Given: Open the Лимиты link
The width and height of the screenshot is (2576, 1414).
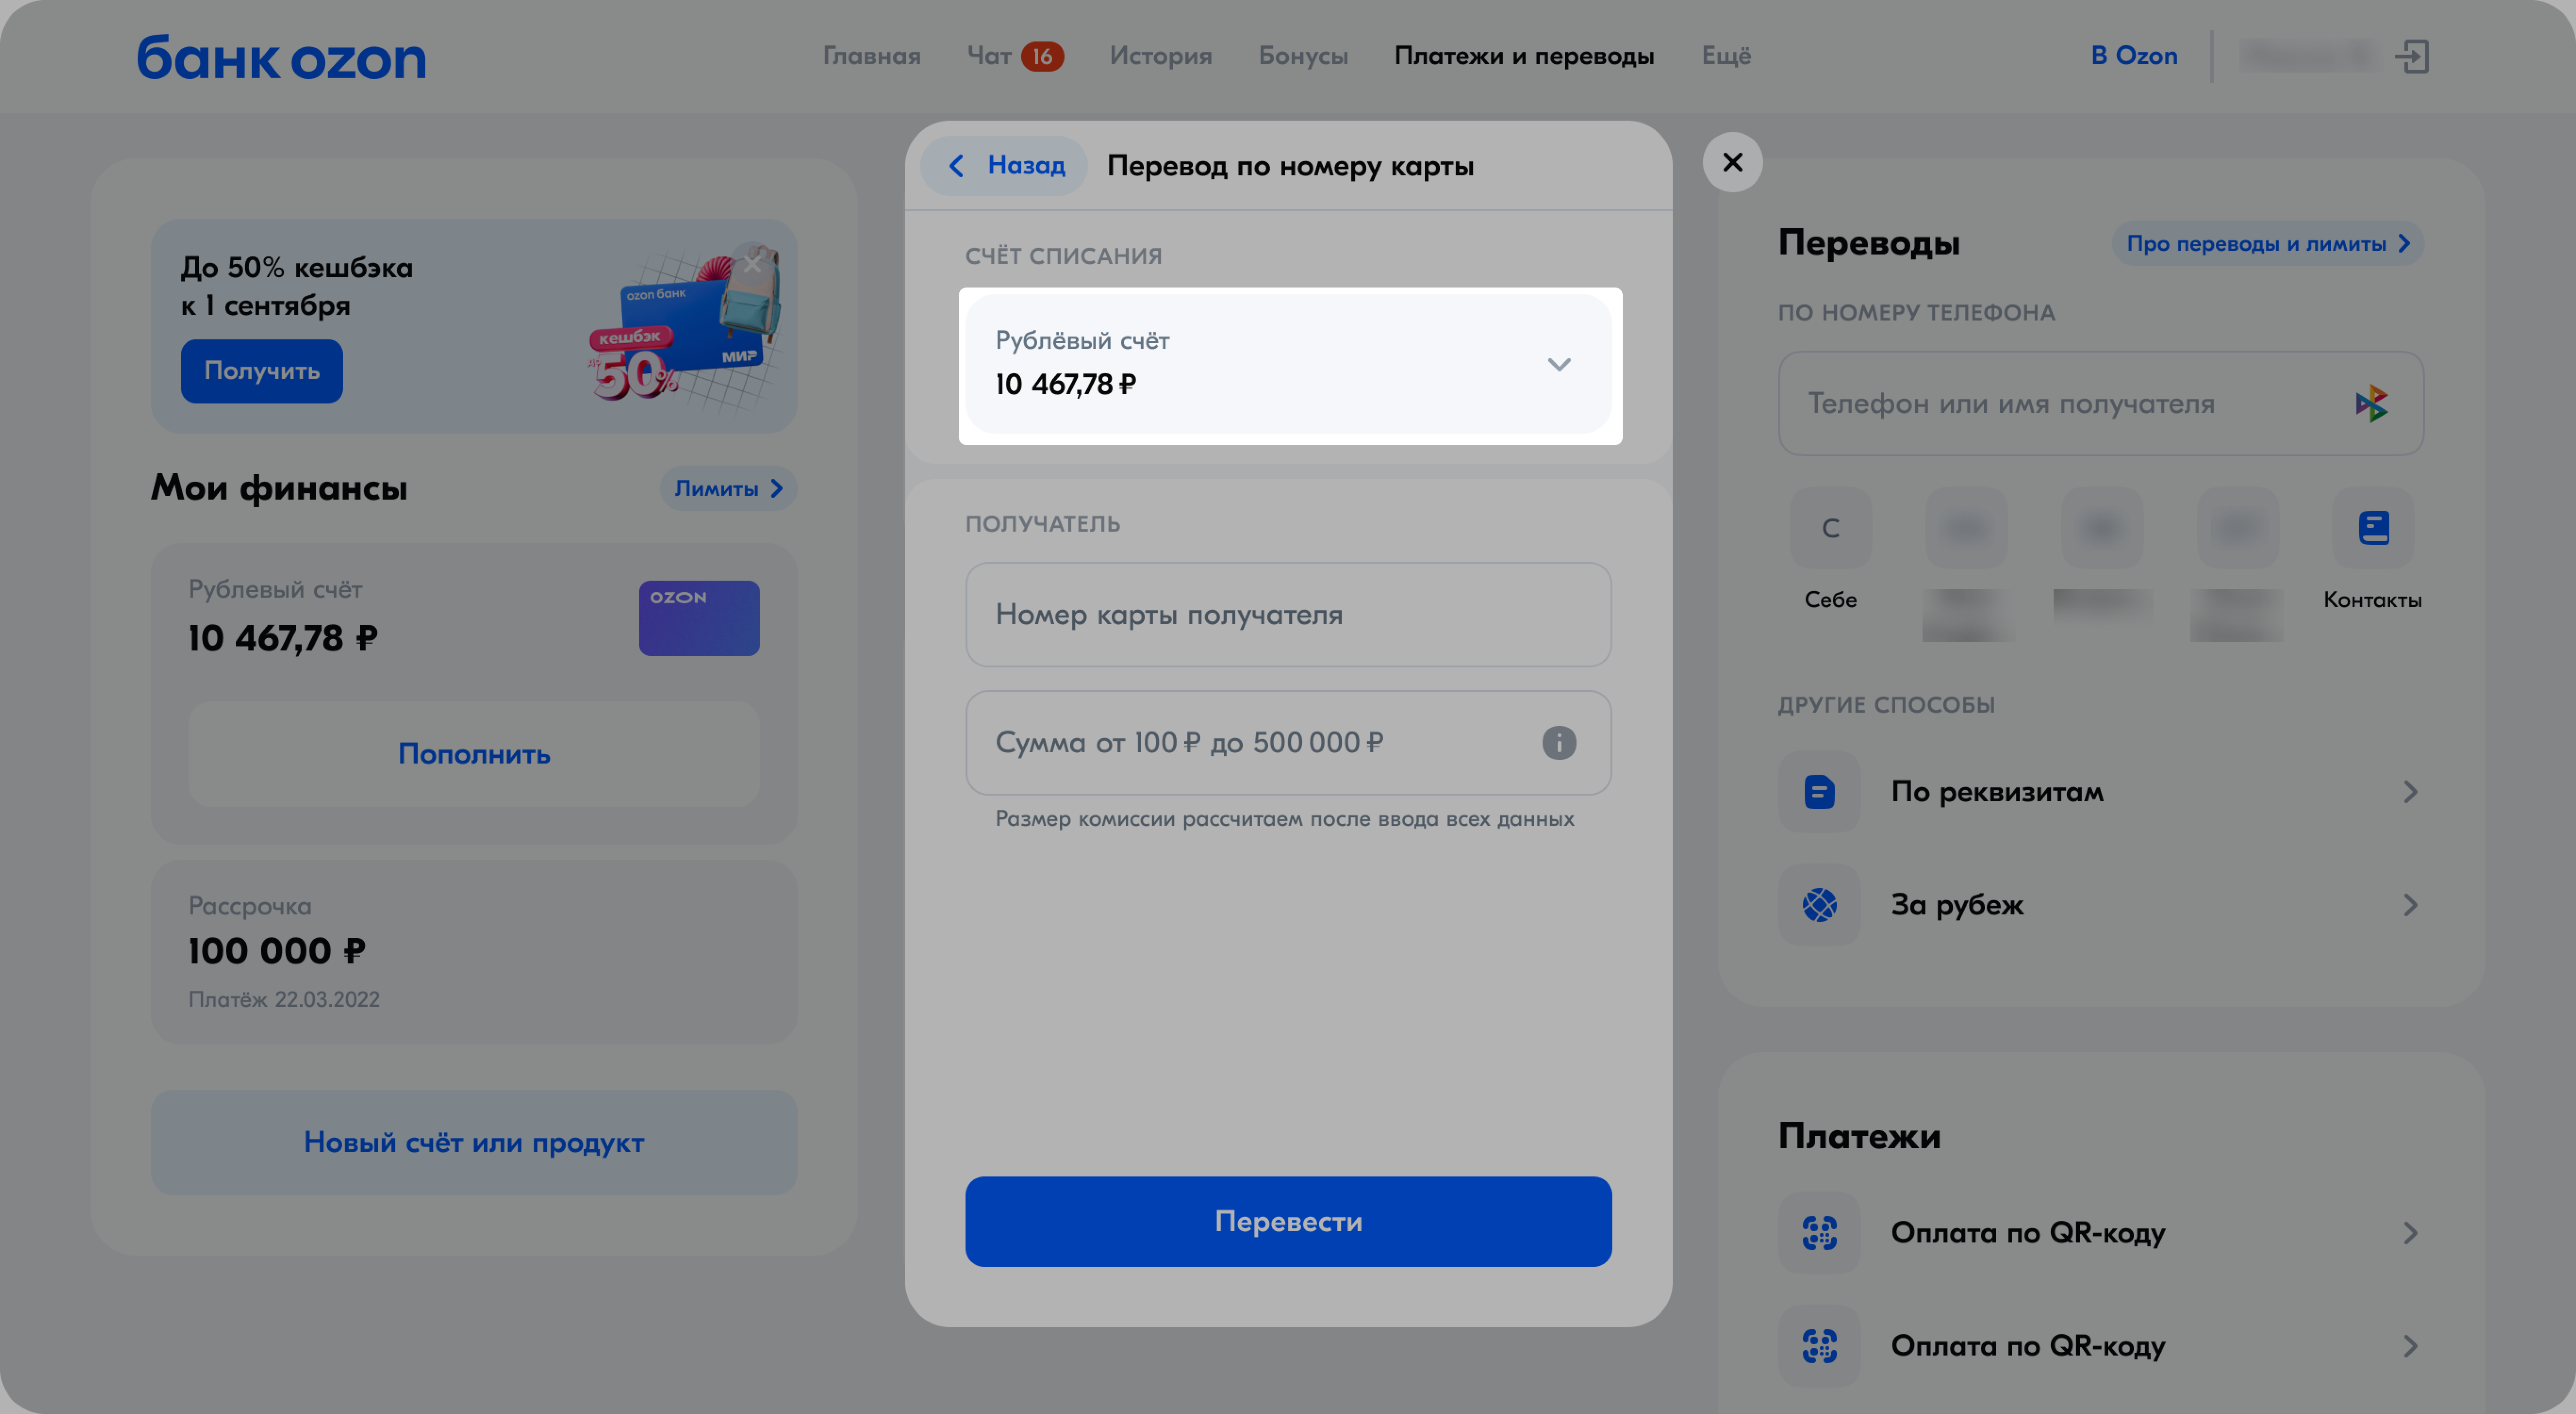Looking at the screenshot, I should click(728, 488).
